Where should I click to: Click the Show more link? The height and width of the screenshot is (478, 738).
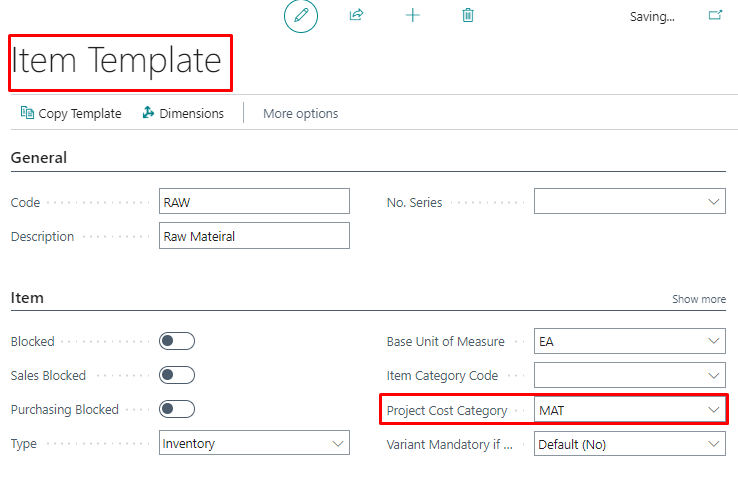[698, 299]
